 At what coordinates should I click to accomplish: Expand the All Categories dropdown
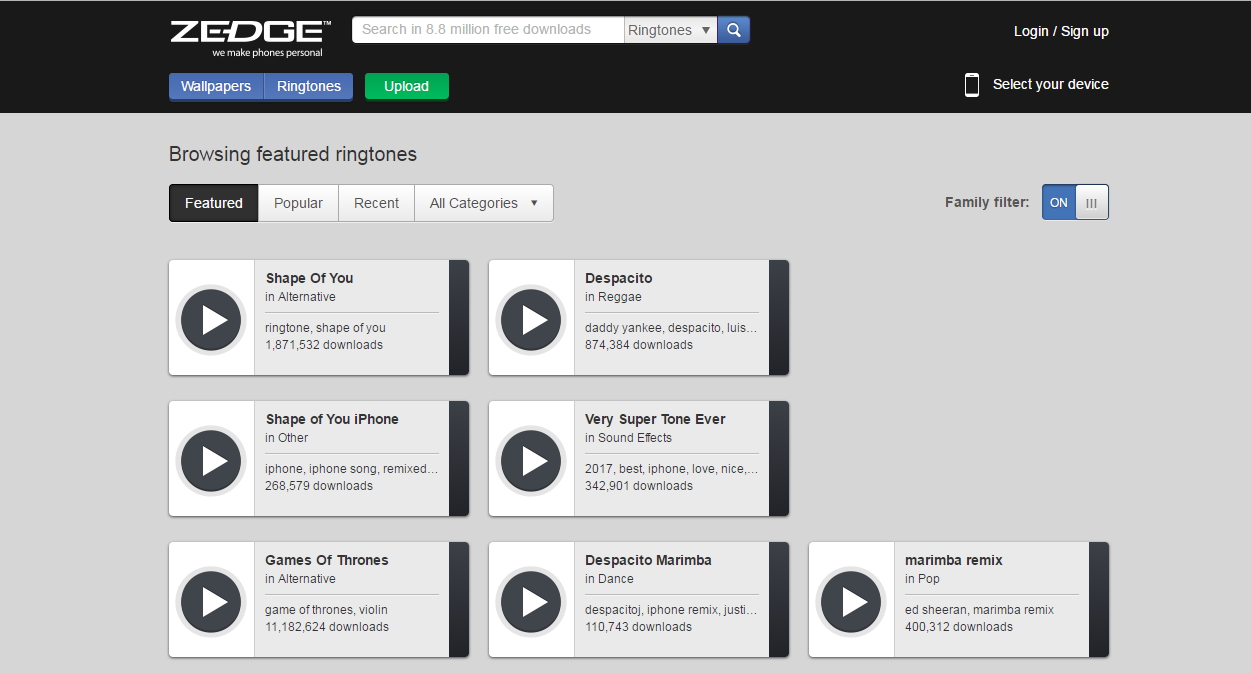point(484,203)
